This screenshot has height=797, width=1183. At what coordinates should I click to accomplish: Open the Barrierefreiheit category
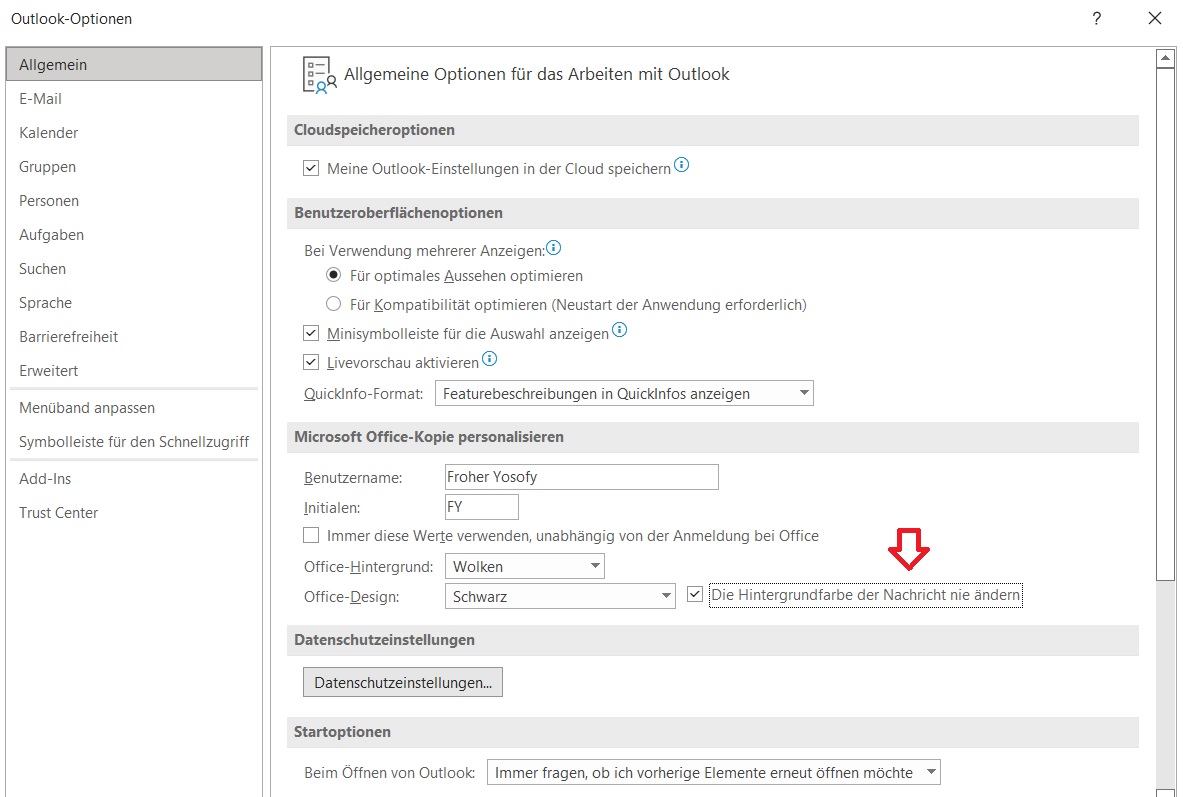tap(134, 336)
